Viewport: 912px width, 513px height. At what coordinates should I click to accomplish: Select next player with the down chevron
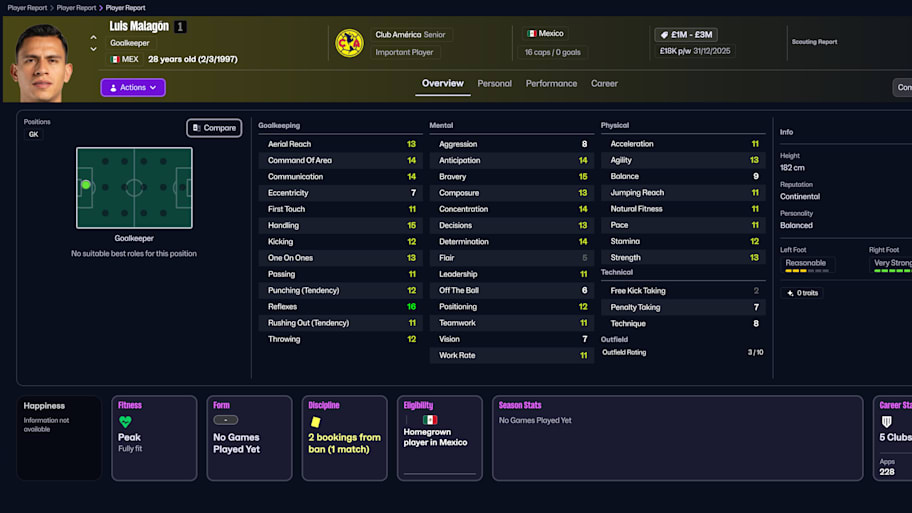94,49
